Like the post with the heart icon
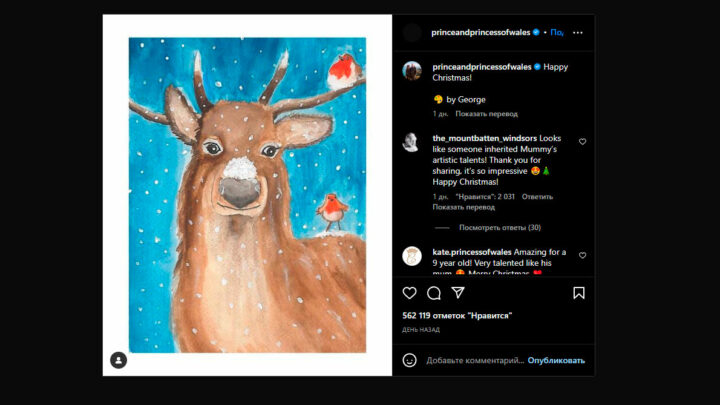The image size is (720, 405). click(409, 293)
